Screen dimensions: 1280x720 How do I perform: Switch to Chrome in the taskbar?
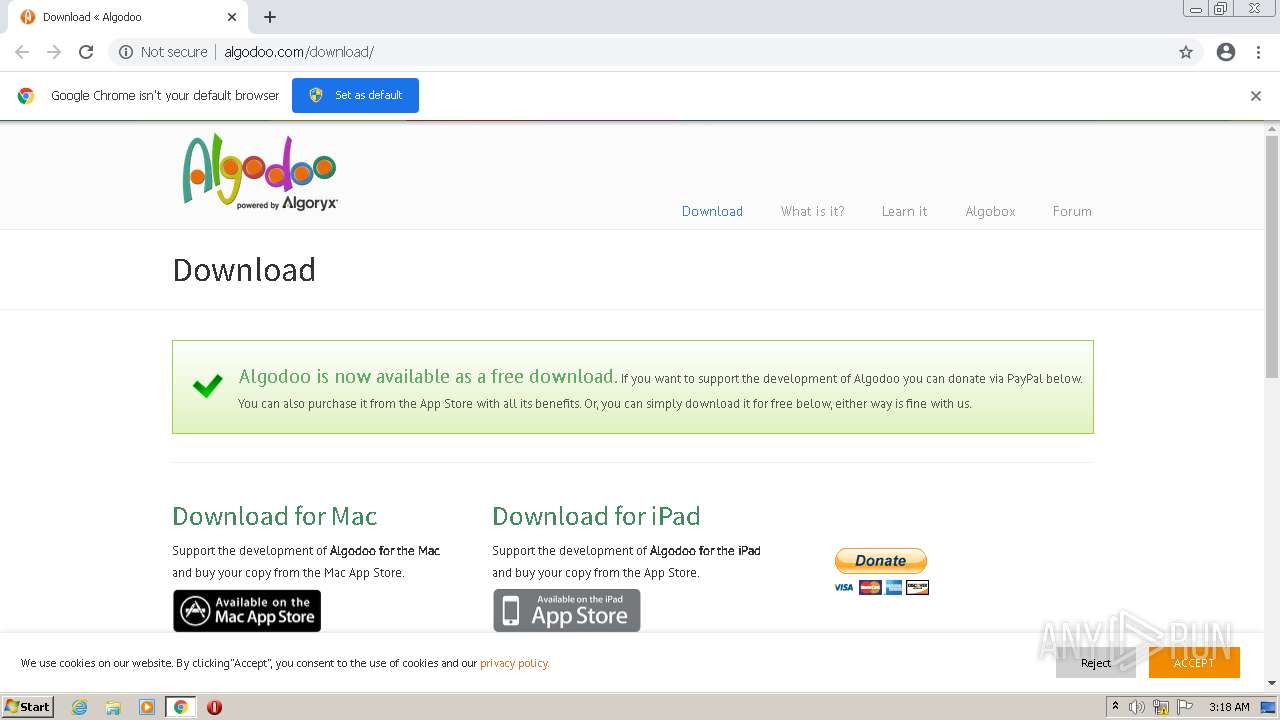point(181,707)
